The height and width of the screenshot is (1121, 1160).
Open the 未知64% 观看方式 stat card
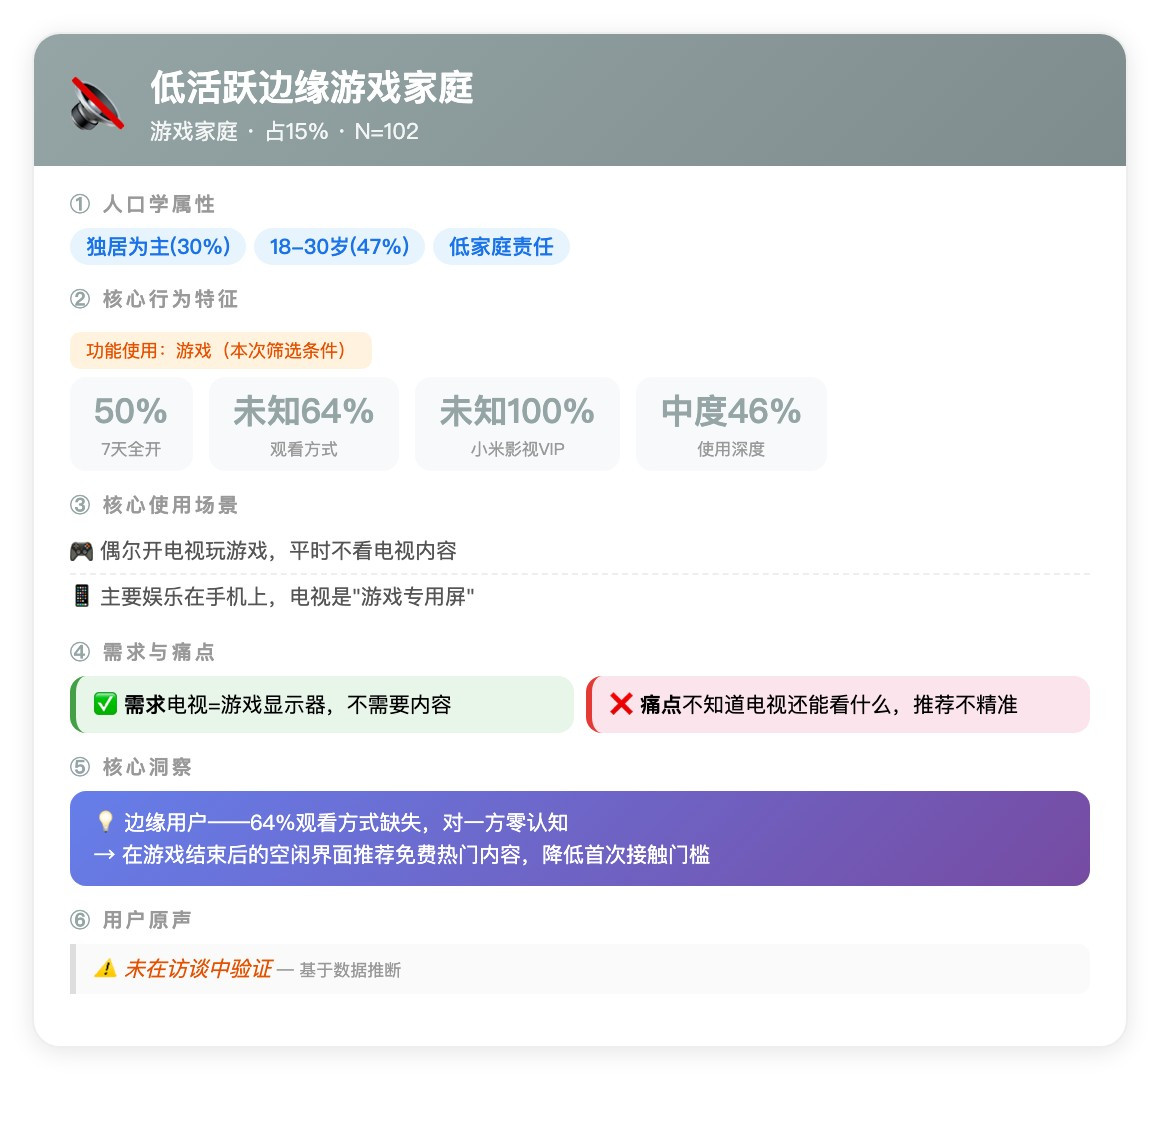[x=303, y=424]
